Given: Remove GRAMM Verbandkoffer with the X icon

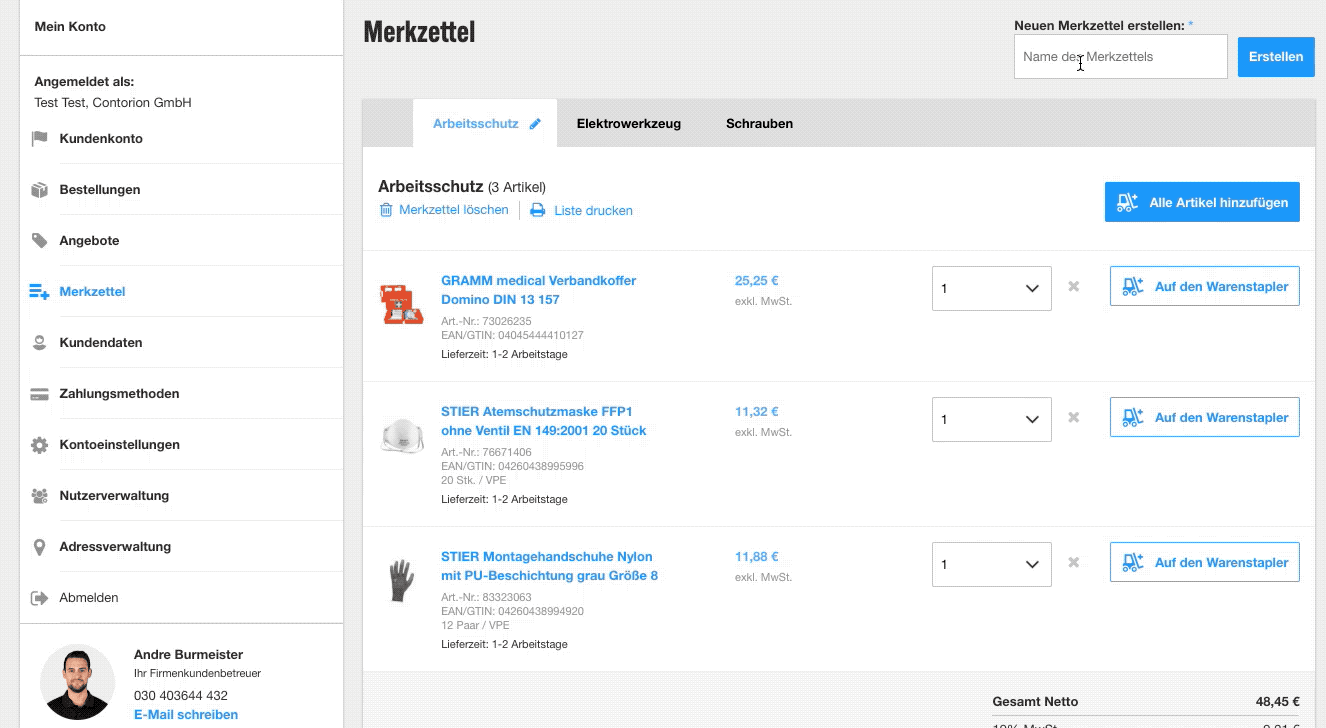Looking at the screenshot, I should 1074,286.
